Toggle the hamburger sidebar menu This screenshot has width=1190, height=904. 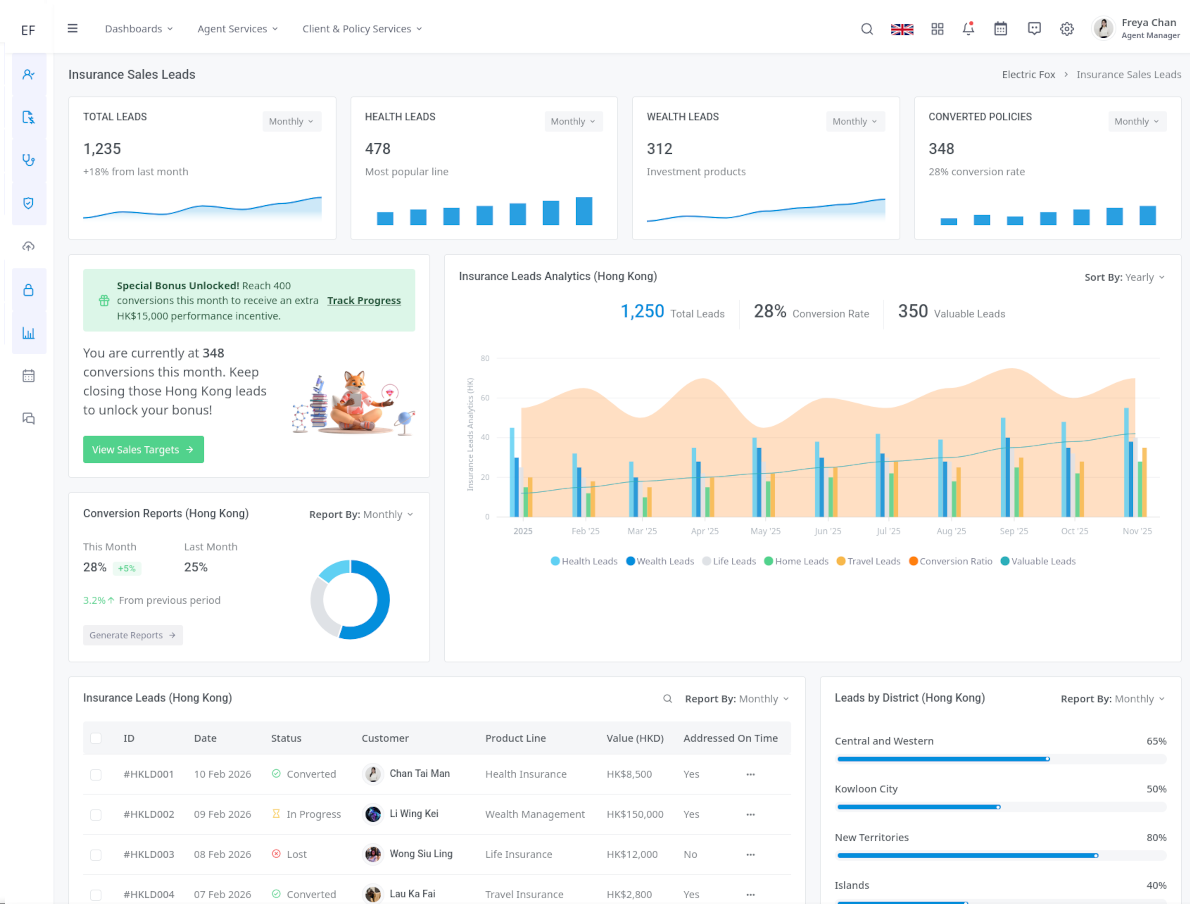coord(73,28)
